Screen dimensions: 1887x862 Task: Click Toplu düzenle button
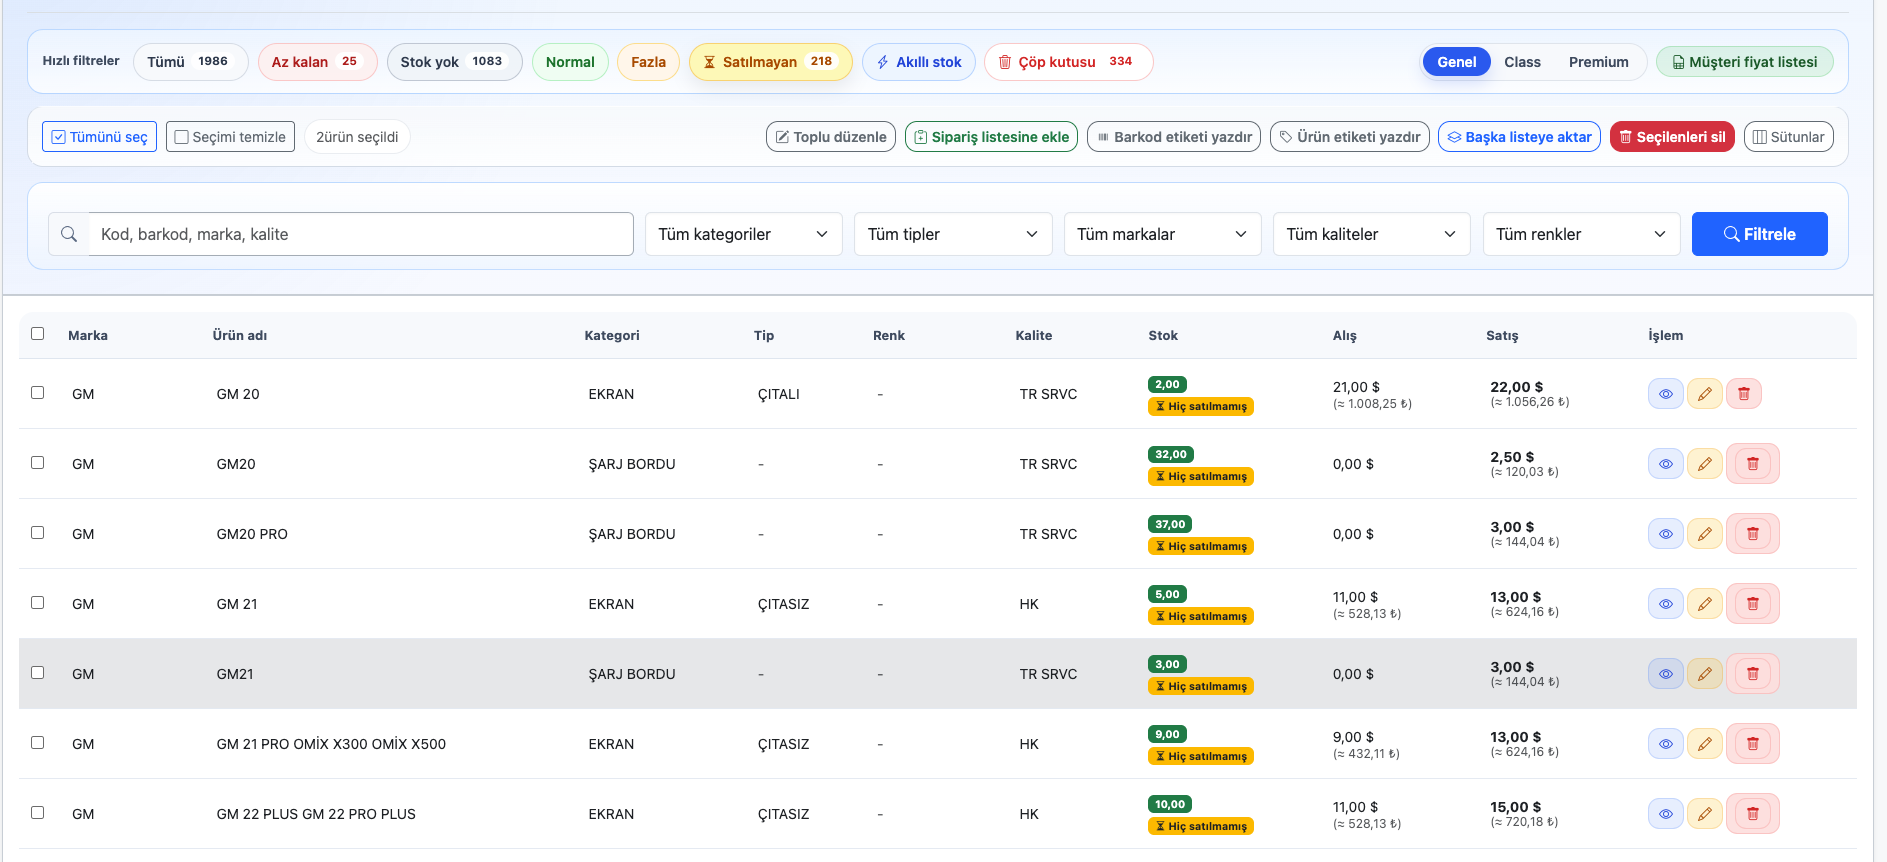click(x=830, y=137)
